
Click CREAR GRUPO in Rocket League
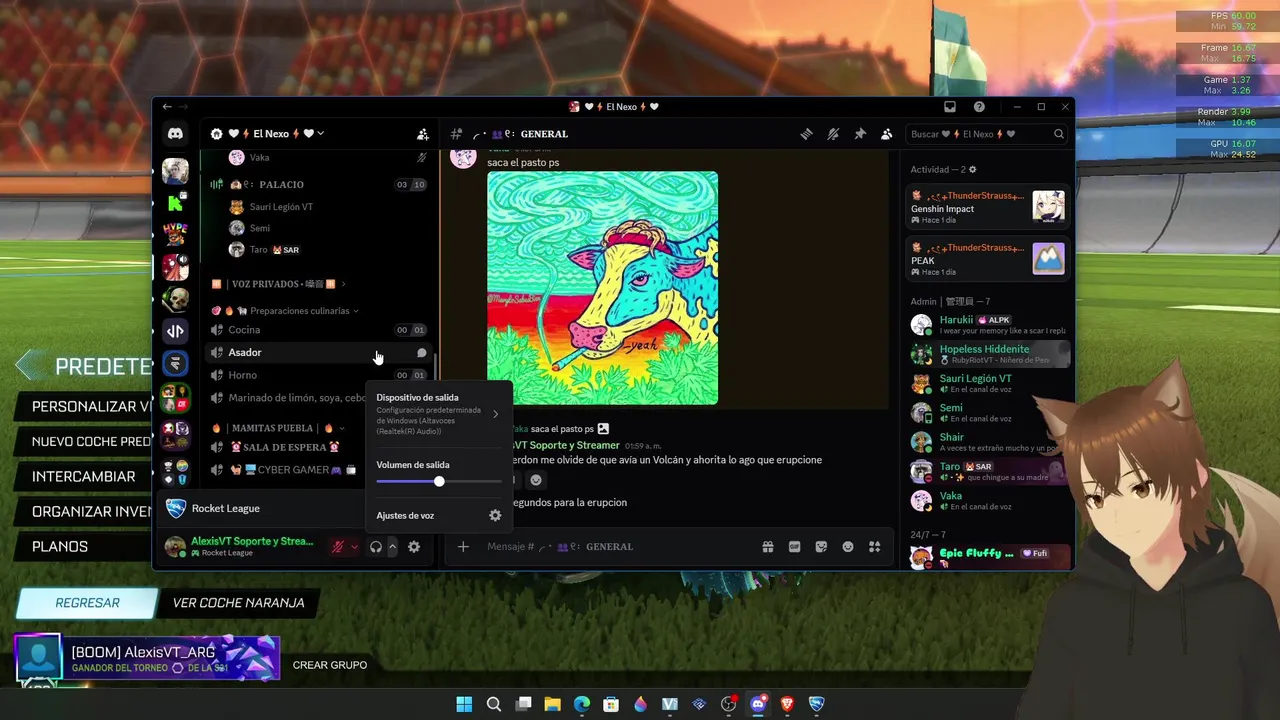(330, 665)
